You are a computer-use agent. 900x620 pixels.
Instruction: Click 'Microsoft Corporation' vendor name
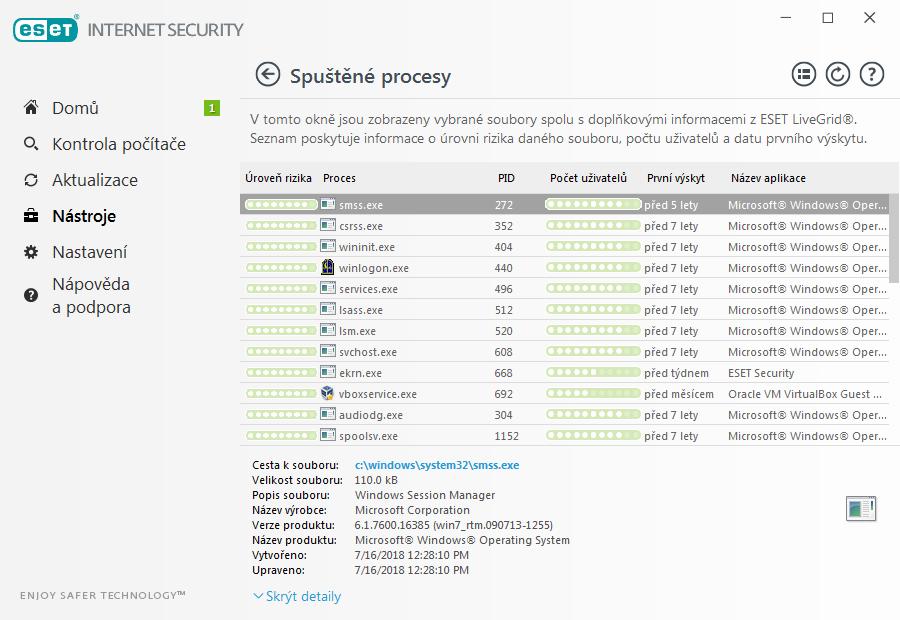point(412,510)
